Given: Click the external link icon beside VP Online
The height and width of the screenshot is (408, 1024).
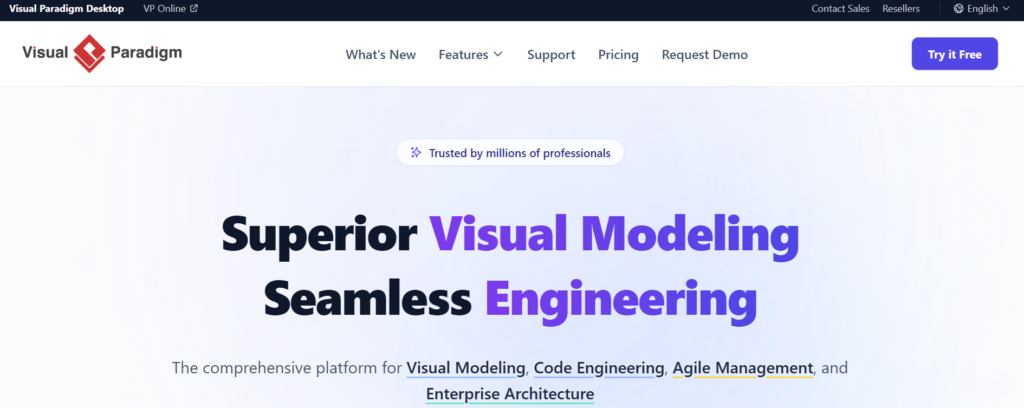Looking at the screenshot, I should point(194,8).
